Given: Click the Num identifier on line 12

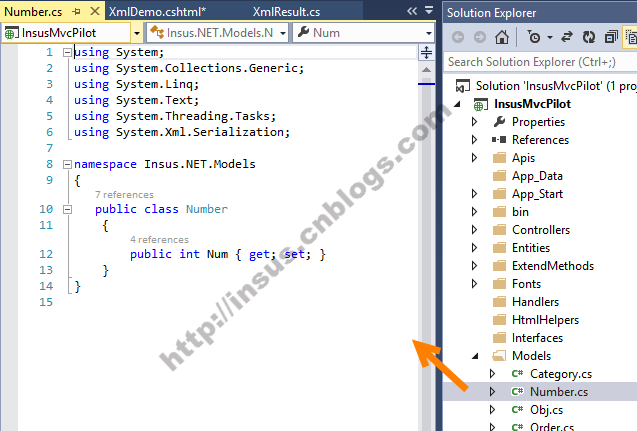Looking at the screenshot, I should click(x=217, y=254).
